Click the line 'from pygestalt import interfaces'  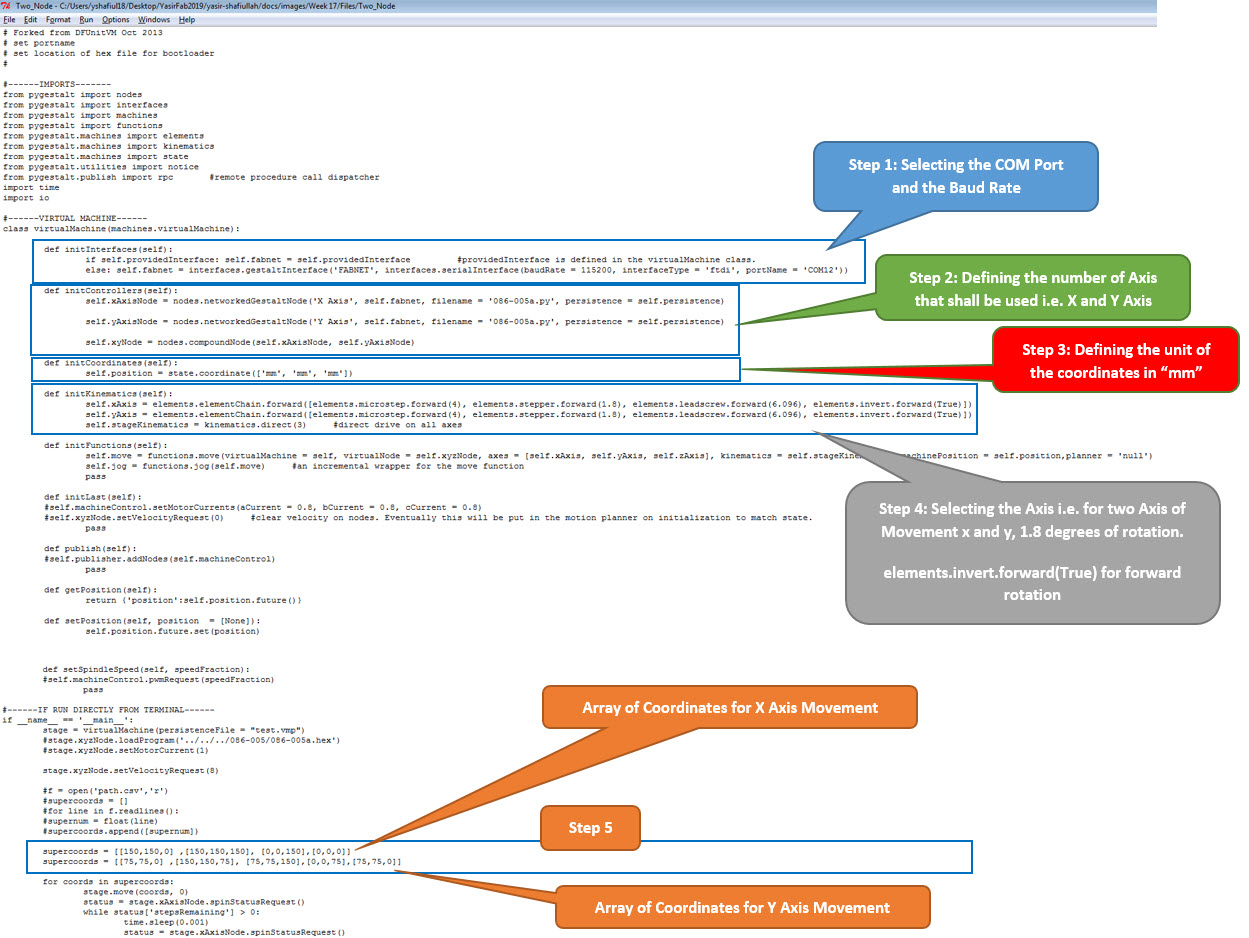coord(85,104)
